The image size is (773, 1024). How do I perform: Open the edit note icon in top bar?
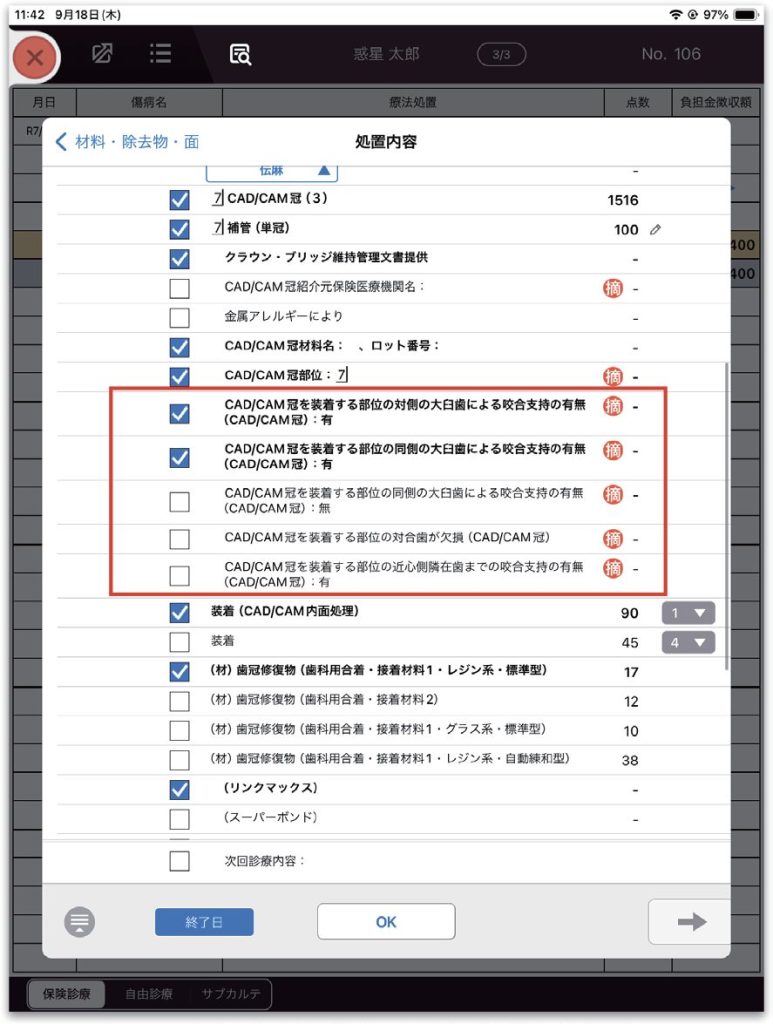click(102, 54)
